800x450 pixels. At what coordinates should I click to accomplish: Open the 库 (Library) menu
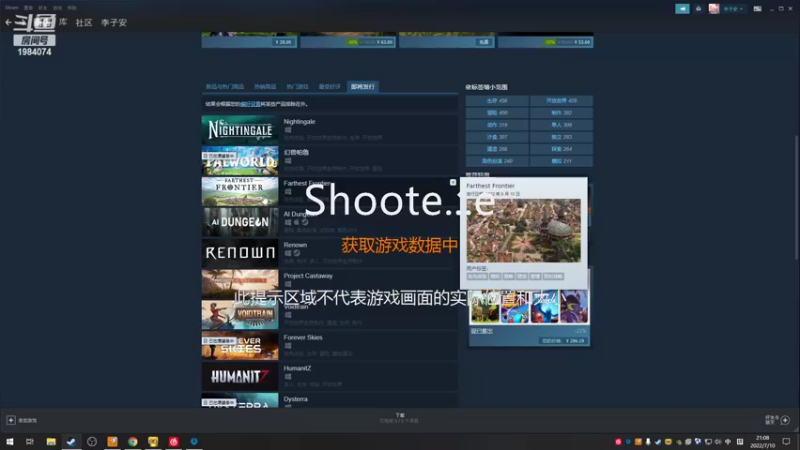point(63,22)
